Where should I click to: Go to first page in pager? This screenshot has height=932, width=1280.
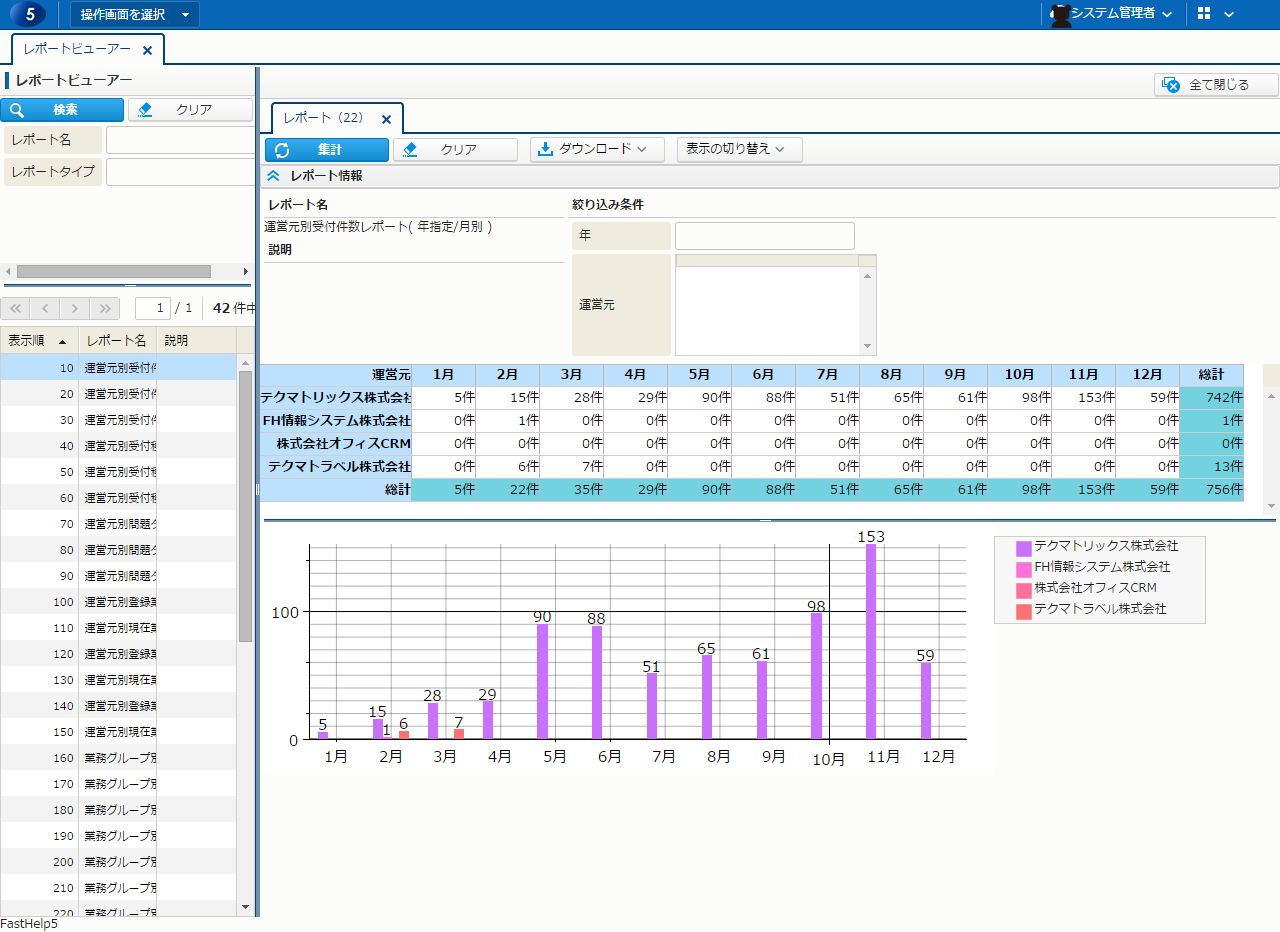pos(15,308)
